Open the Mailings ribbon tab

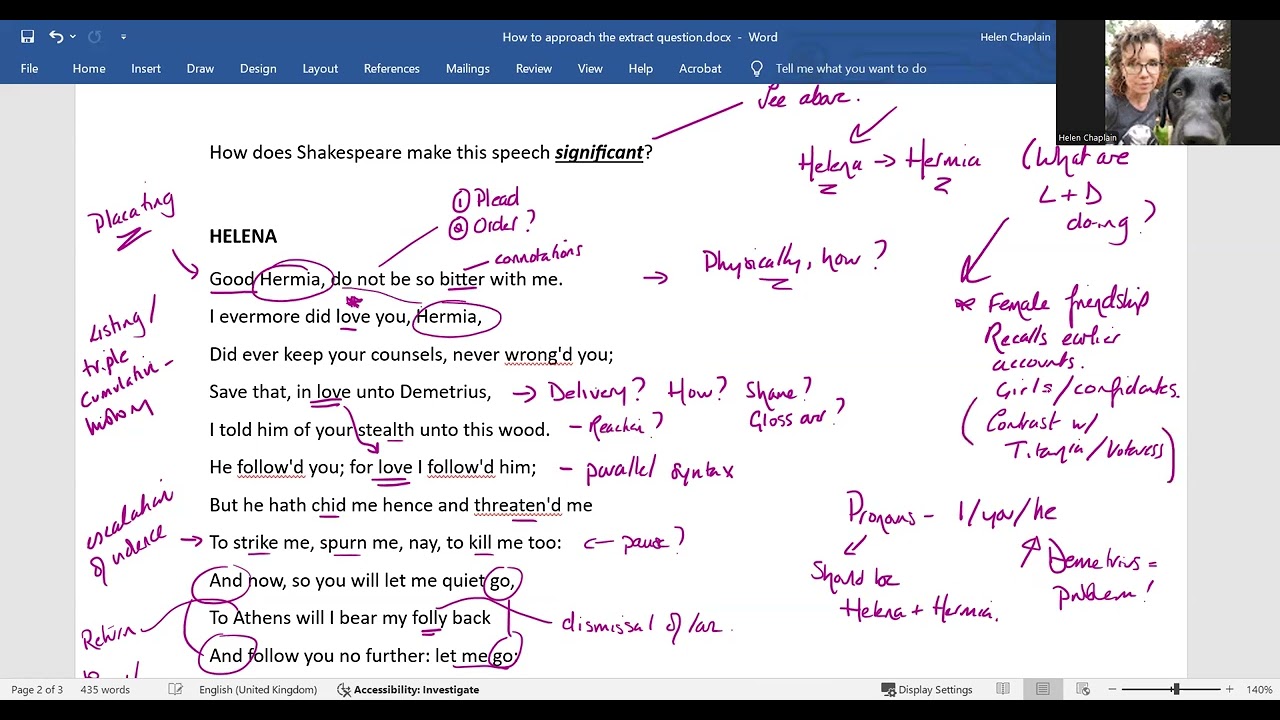pos(467,68)
